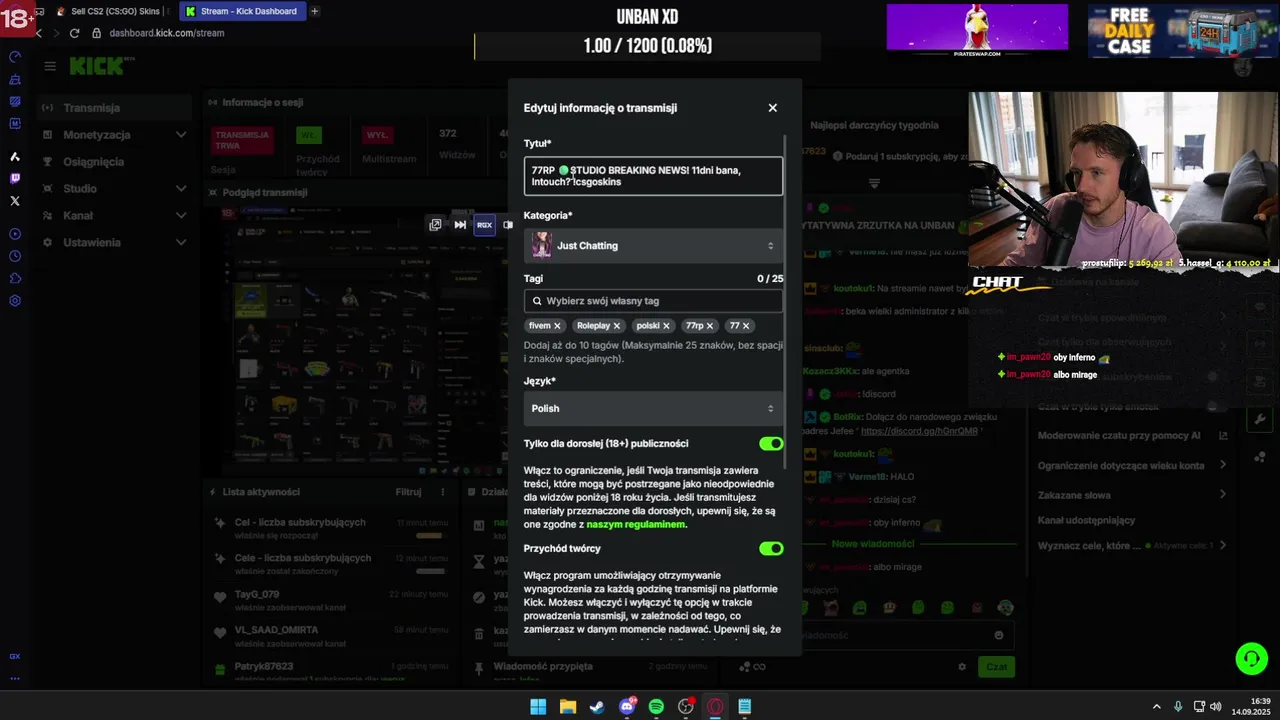Image resolution: width=1280 pixels, height=720 pixels.
Task: Open Twitch from the browser sidebar
Action: pos(15,179)
